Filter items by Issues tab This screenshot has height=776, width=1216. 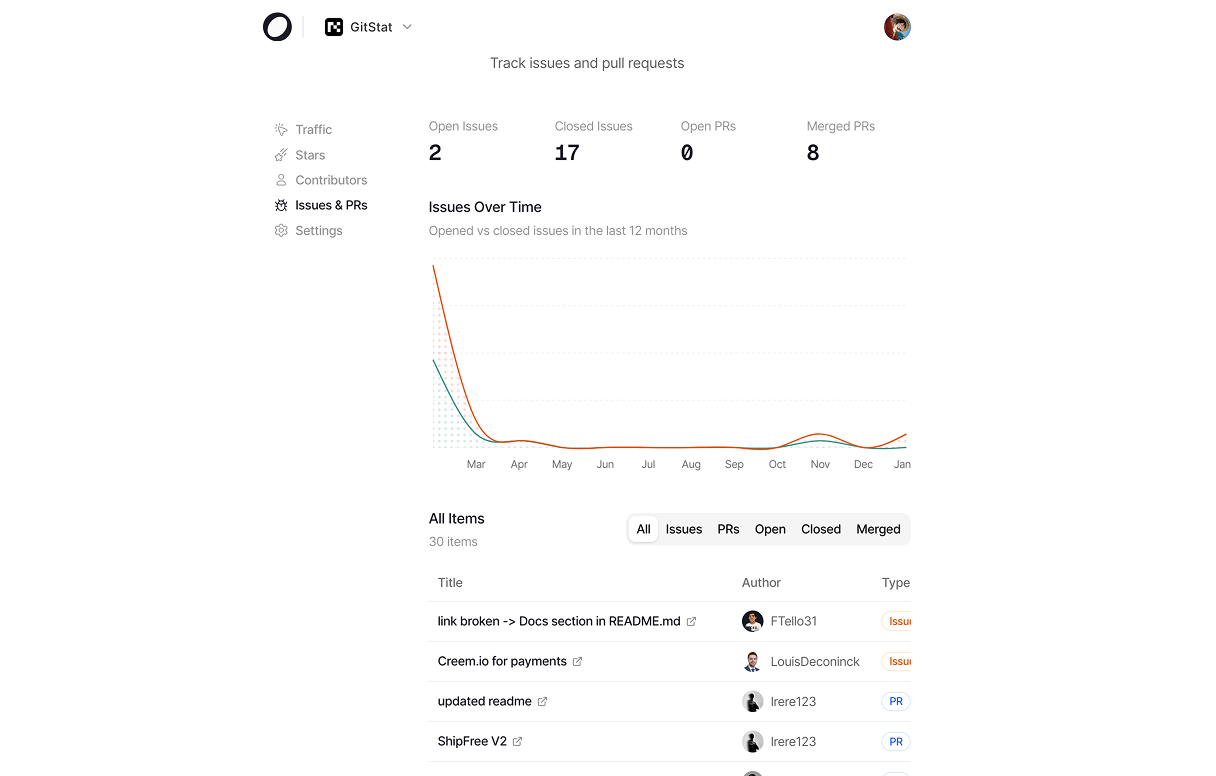point(684,529)
